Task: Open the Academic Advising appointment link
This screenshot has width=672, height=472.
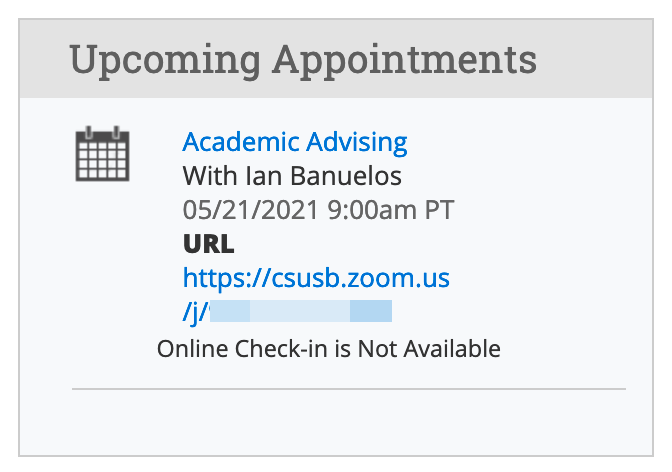Action: (x=295, y=142)
